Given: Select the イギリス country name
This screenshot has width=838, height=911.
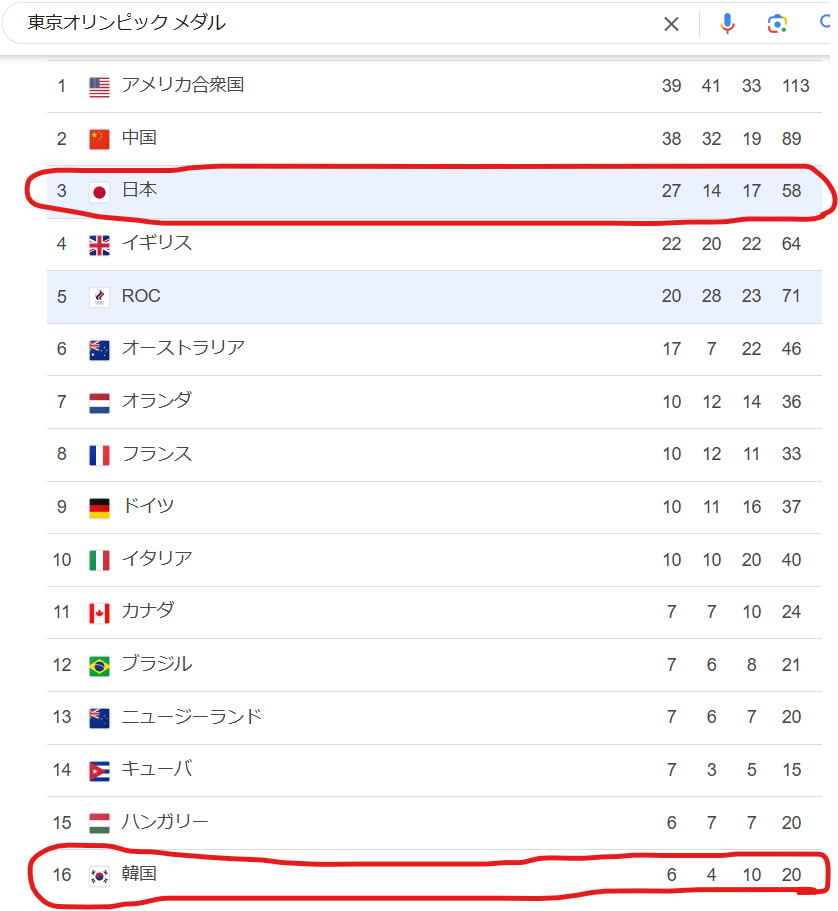Looking at the screenshot, I should [x=157, y=243].
